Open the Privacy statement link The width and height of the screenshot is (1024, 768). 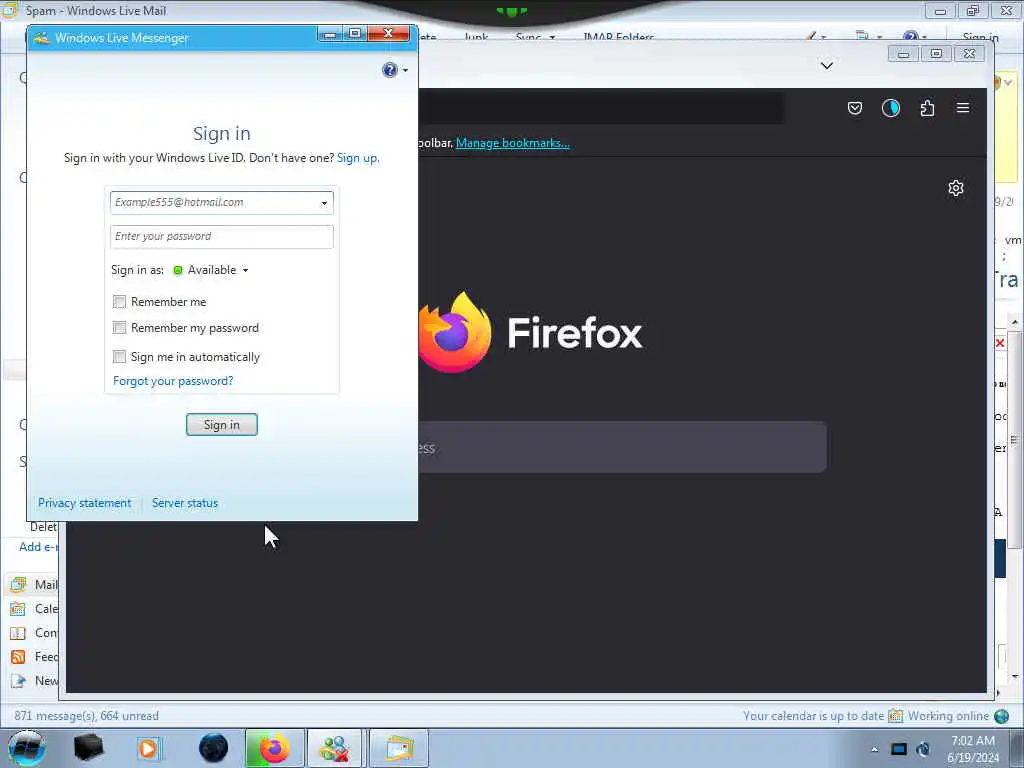point(84,503)
